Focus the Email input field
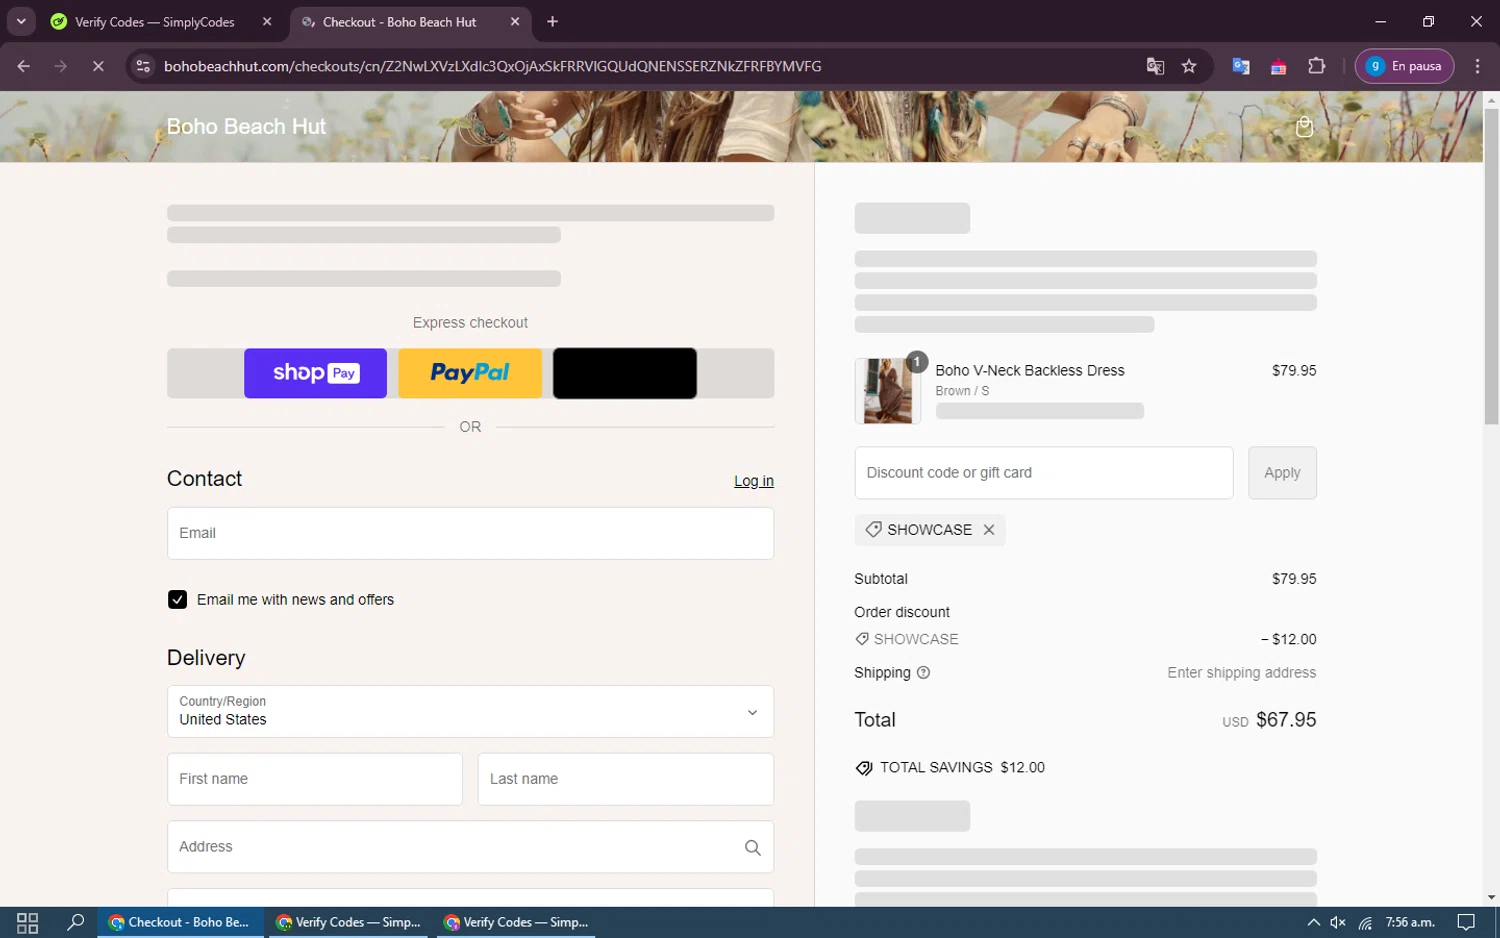 470,533
